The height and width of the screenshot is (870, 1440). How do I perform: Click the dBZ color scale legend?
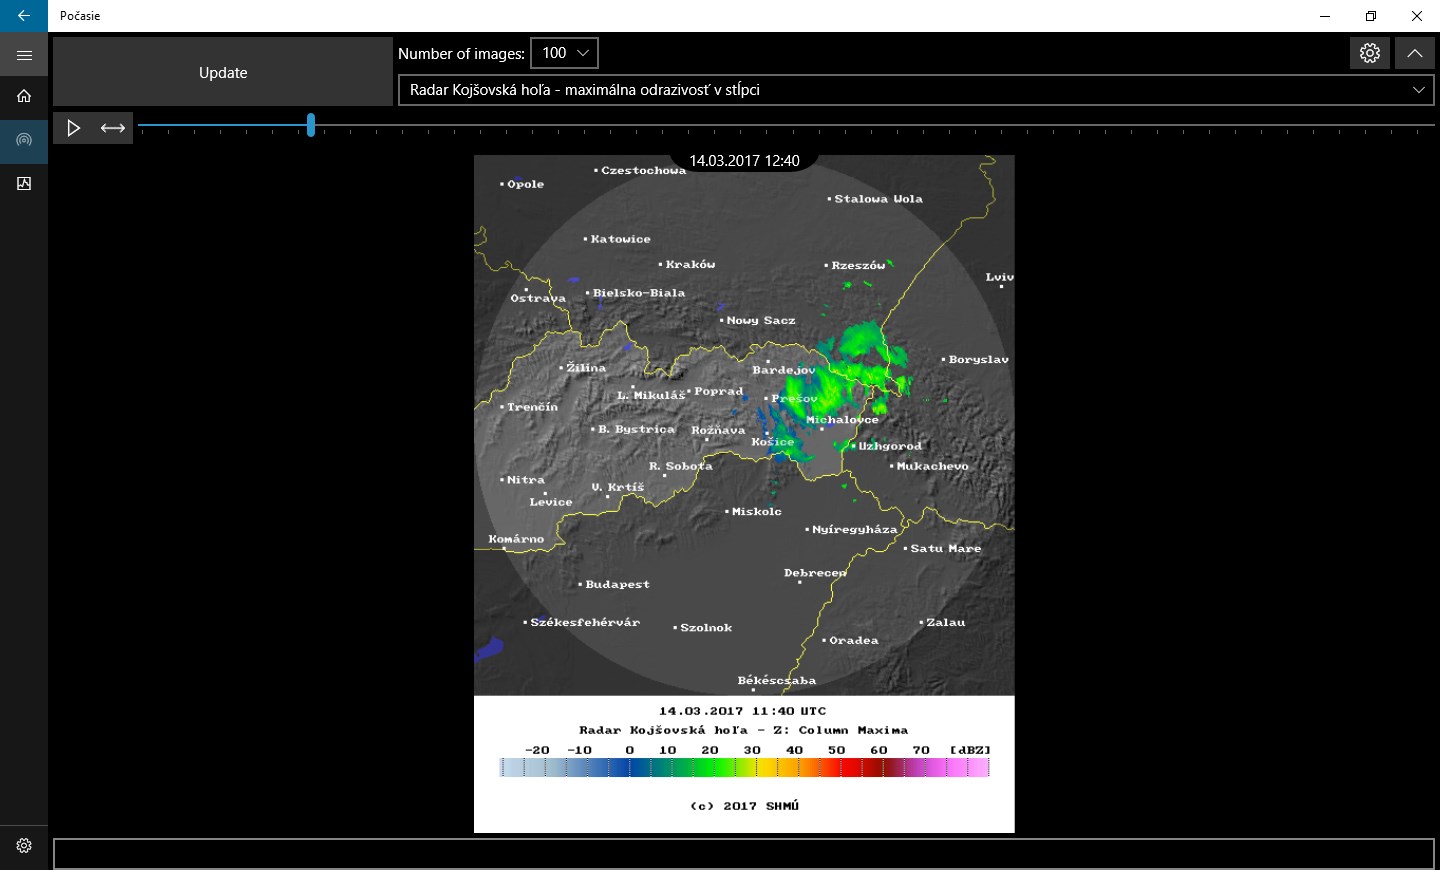[x=744, y=767]
